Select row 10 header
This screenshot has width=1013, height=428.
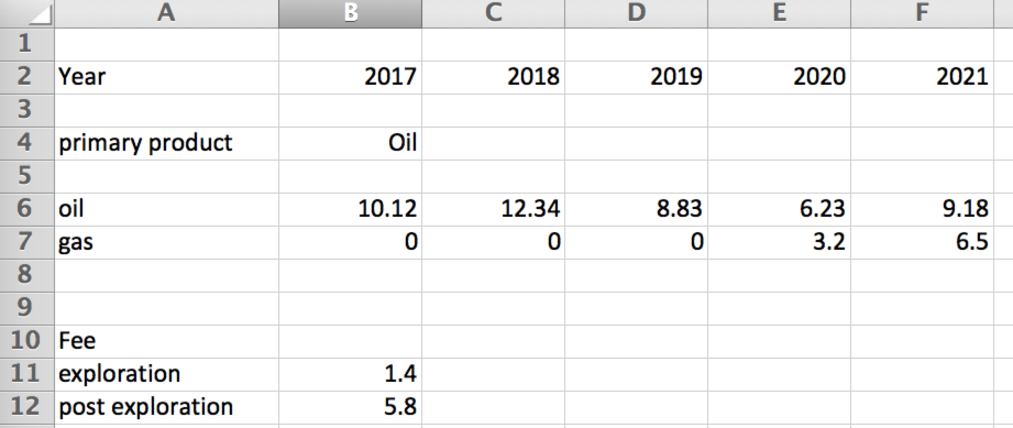pyautogui.click(x=27, y=341)
